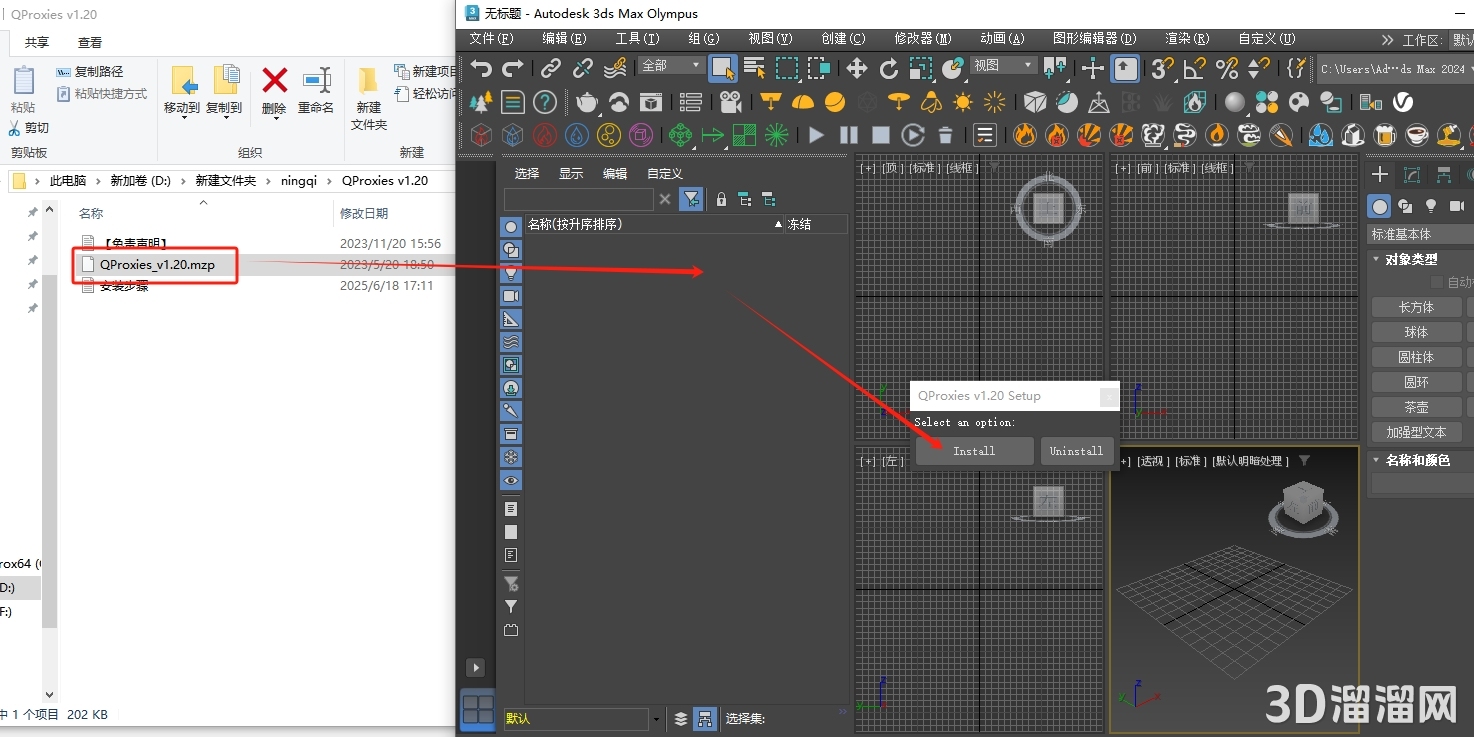
Task: Click the Scene Explorer search field
Action: point(578,200)
